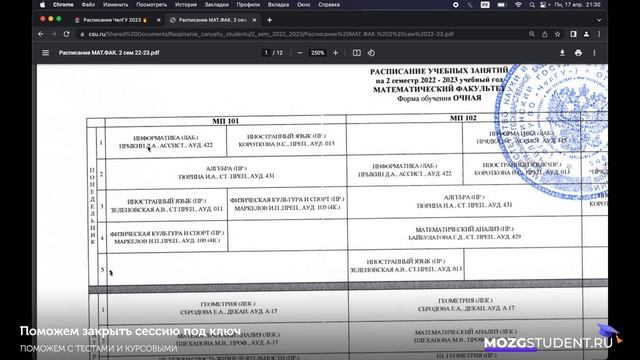Expand tab search chevron
Viewport: 640px width, 360px height.
pos(599,20)
